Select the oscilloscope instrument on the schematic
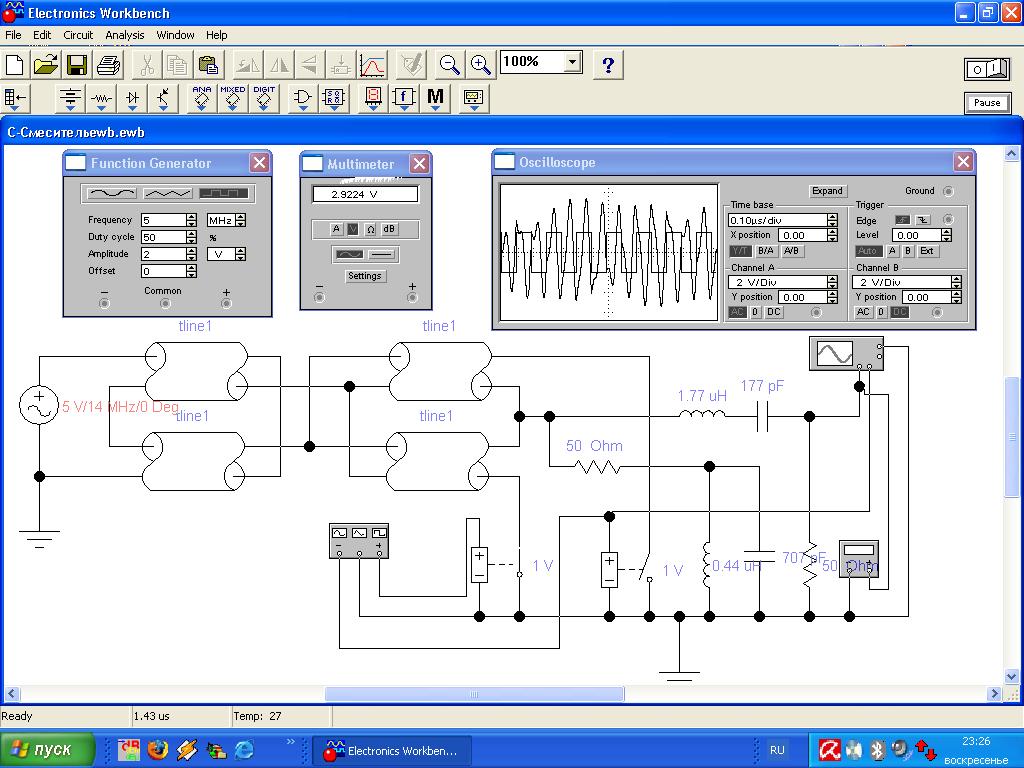This screenshot has height=768, width=1024. (x=846, y=353)
